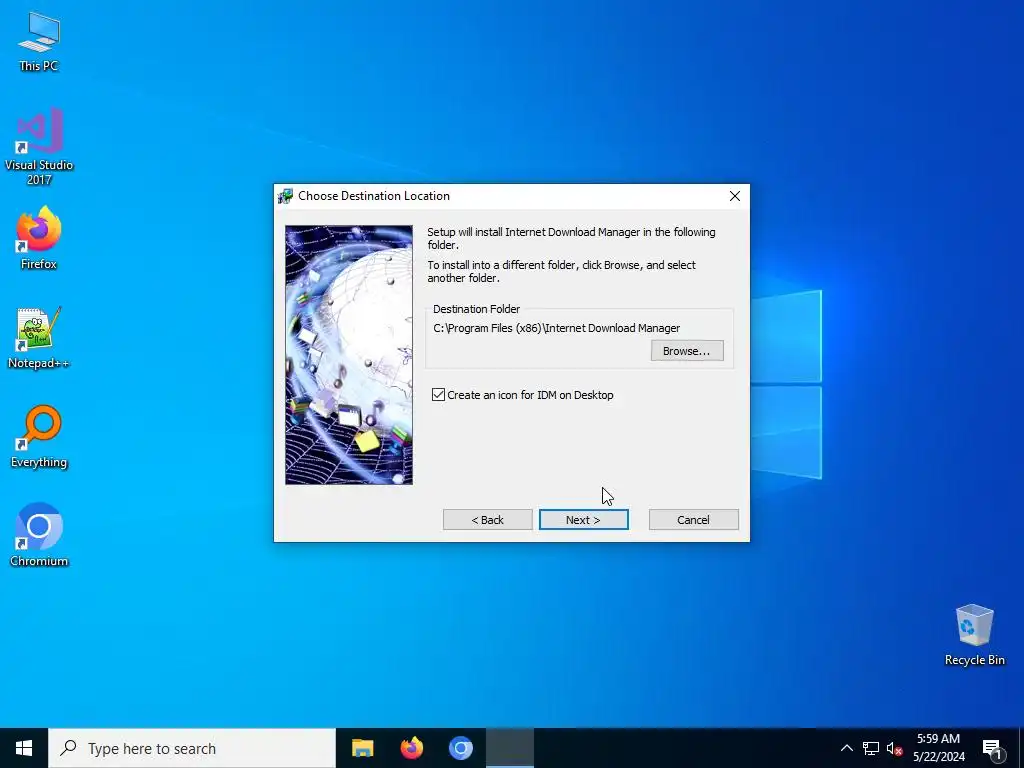Cancel the IDM installation
Screen dimensions: 1024x768
(x=694, y=520)
